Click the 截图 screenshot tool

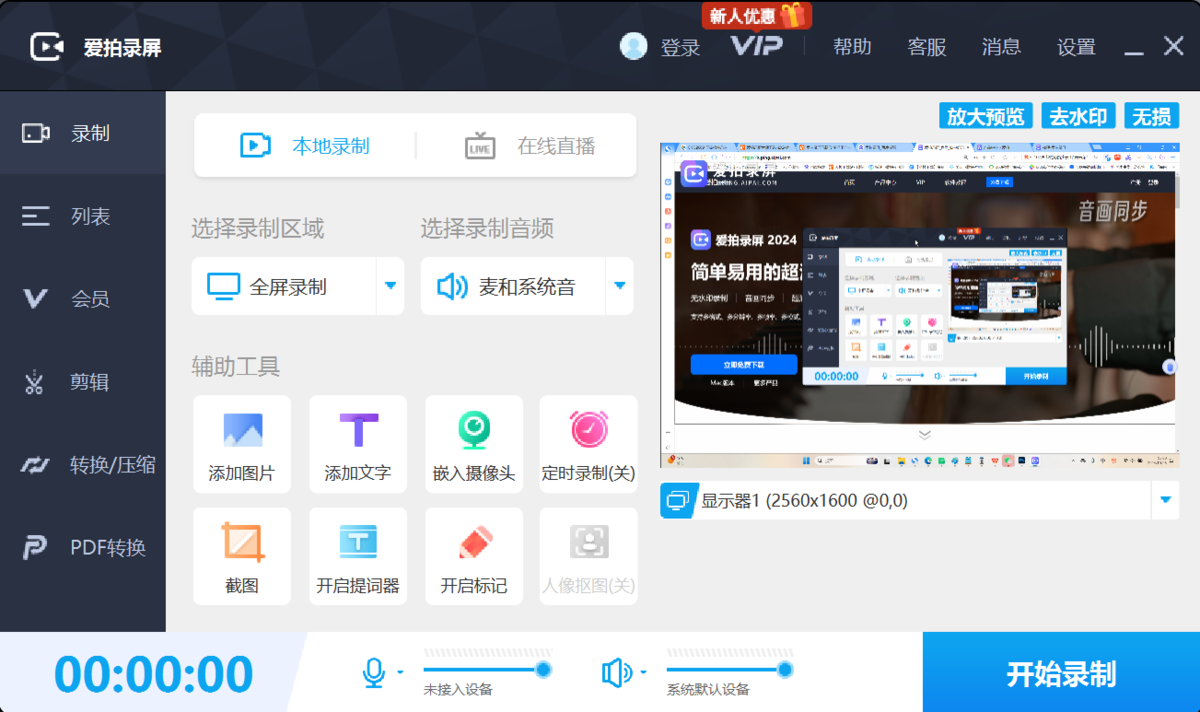(241, 555)
